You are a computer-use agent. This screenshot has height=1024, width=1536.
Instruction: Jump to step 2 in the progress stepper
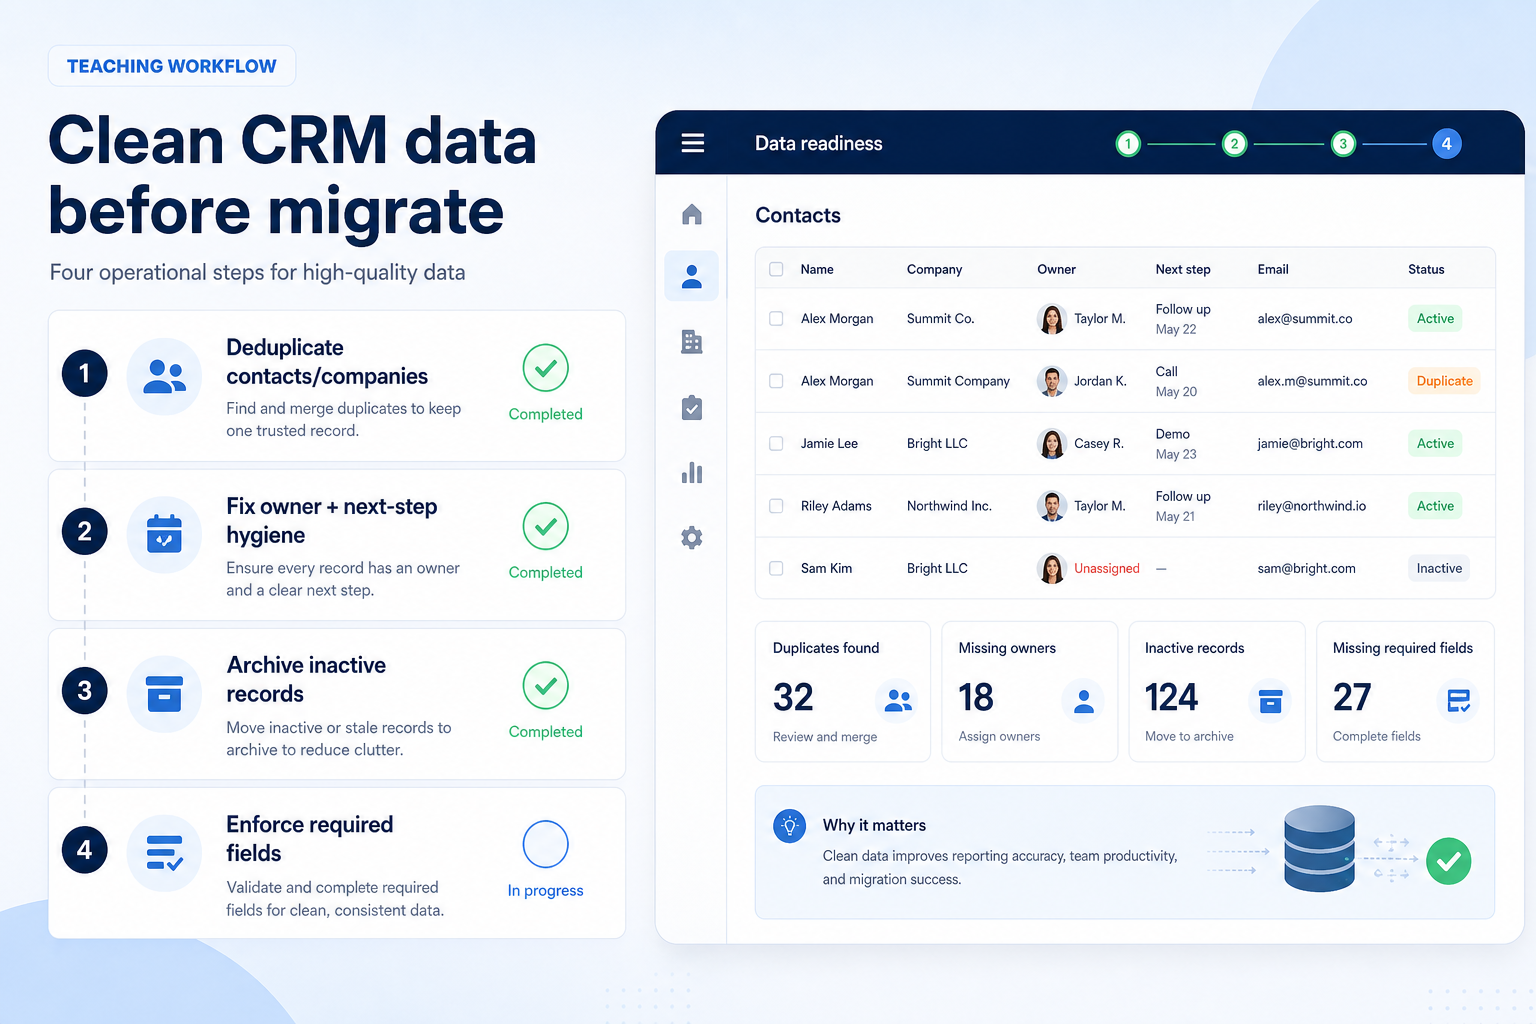click(x=1234, y=144)
